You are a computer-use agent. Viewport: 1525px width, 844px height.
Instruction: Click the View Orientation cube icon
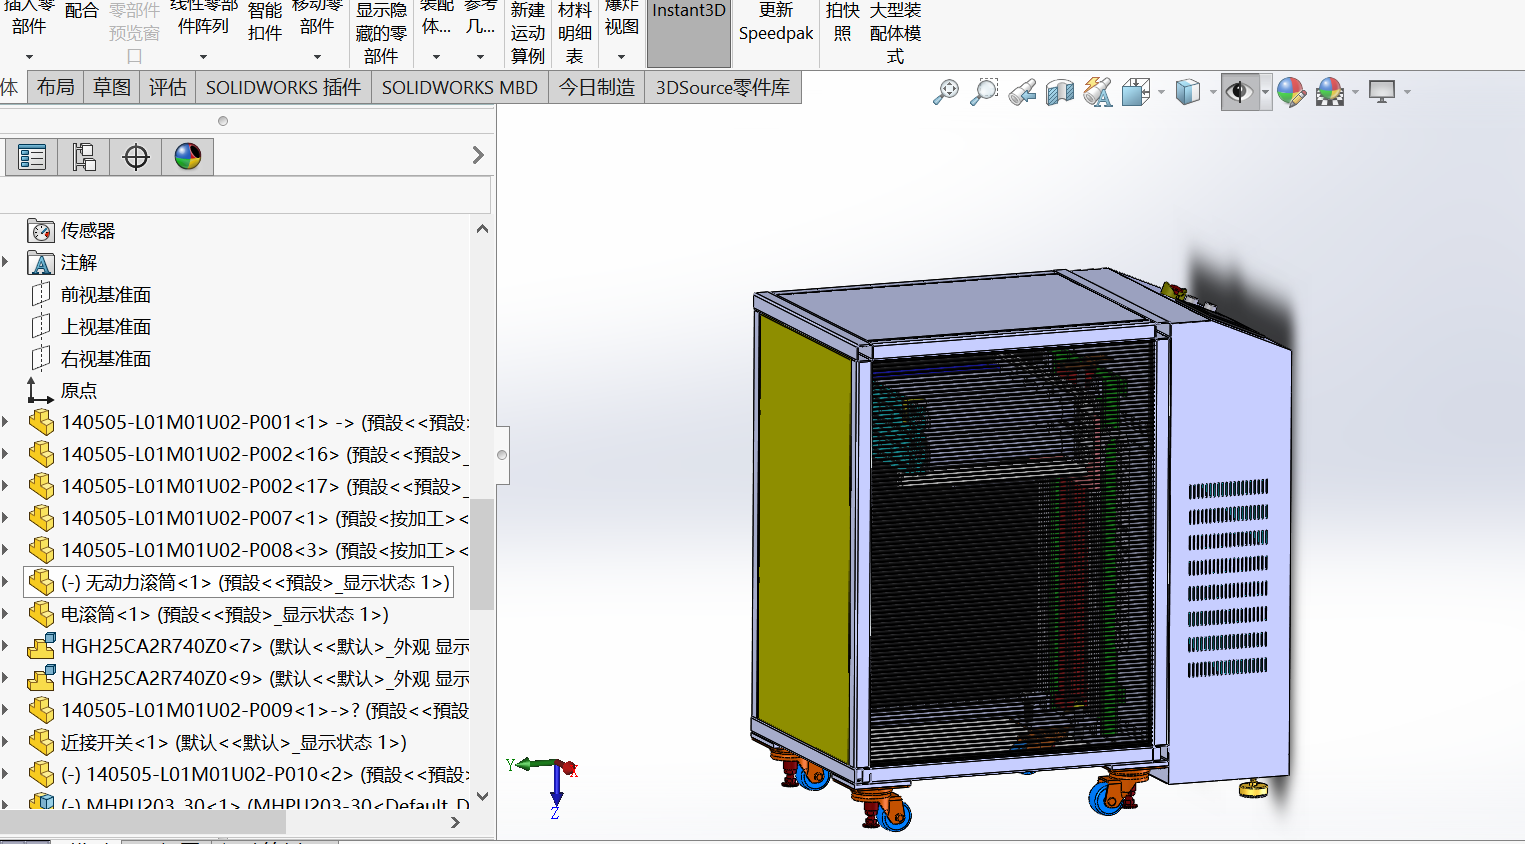1136,92
